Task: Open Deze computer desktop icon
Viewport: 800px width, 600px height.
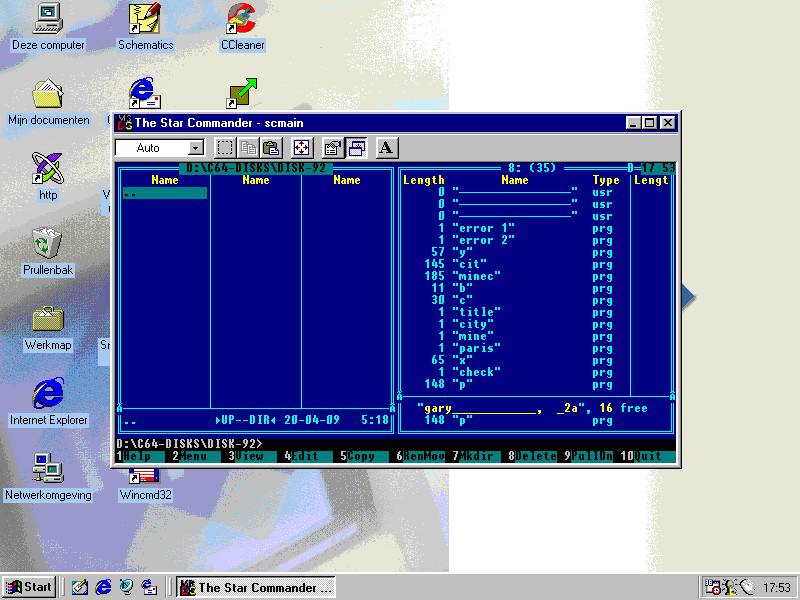Action: click(48, 27)
